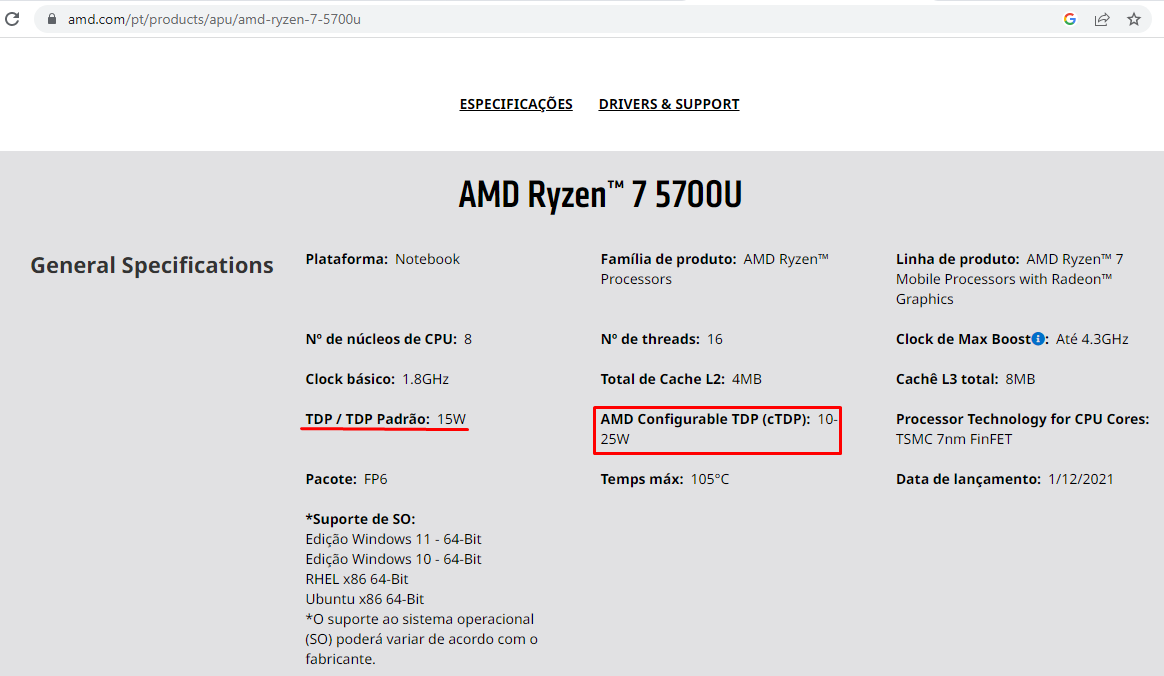Screen dimensions: 1164x676
Task: Click Linha de produto entry
Action: pyautogui.click(x=1010, y=279)
